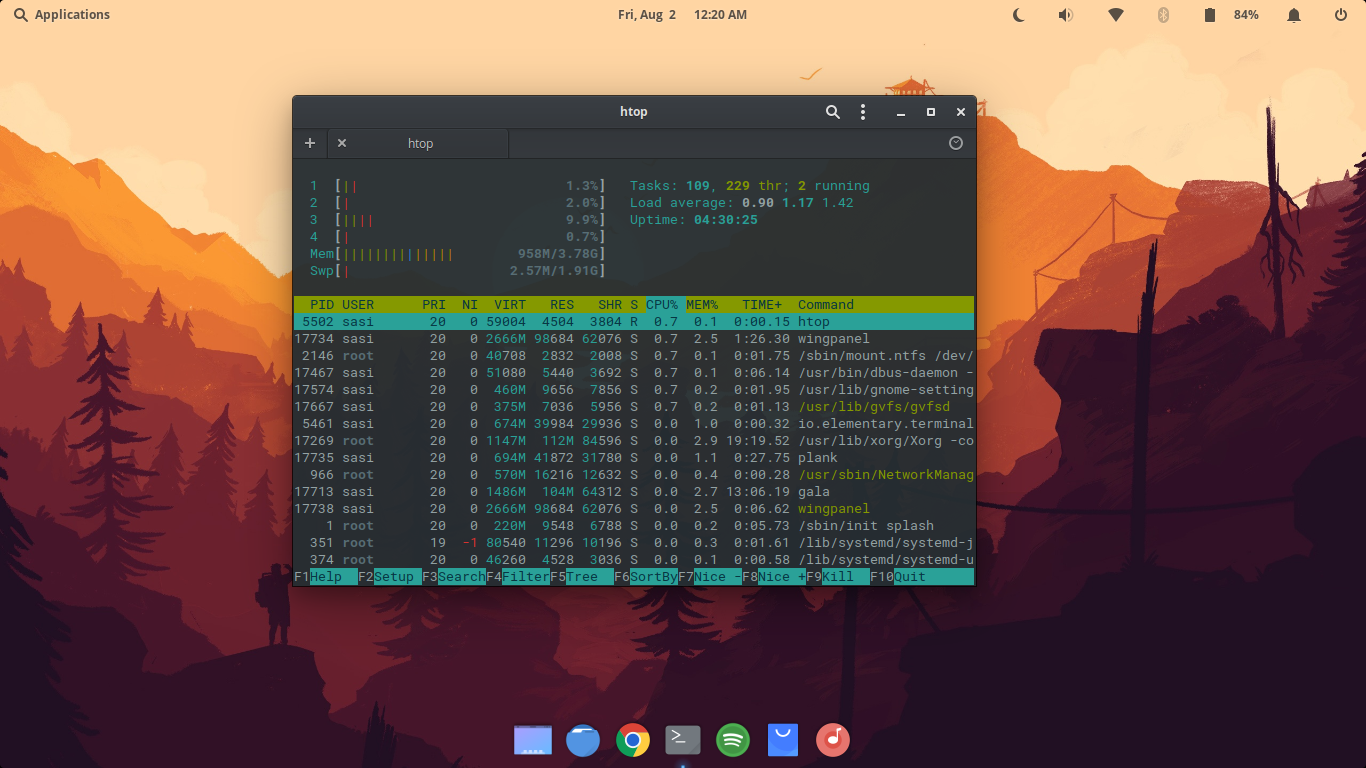The height and width of the screenshot is (768, 1366).
Task: Open the Wi-Fi indicator dropdown
Action: [x=1114, y=14]
